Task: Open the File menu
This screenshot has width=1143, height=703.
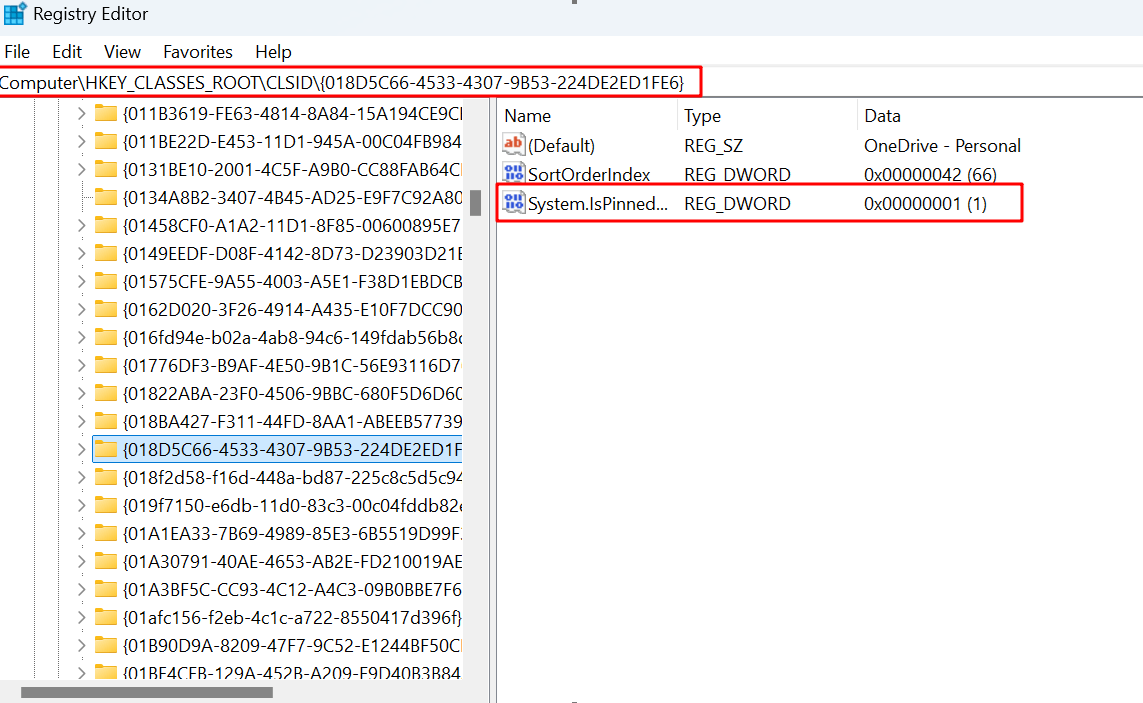Action: (x=17, y=52)
